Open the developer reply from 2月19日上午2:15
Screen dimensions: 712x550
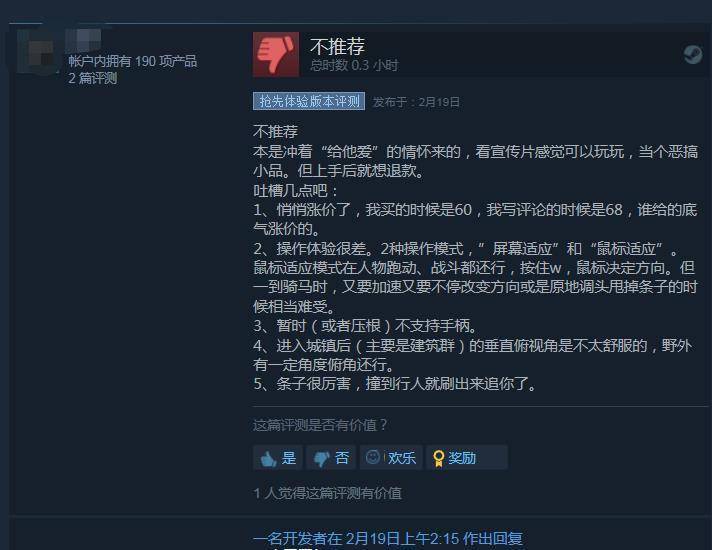click(x=388, y=539)
